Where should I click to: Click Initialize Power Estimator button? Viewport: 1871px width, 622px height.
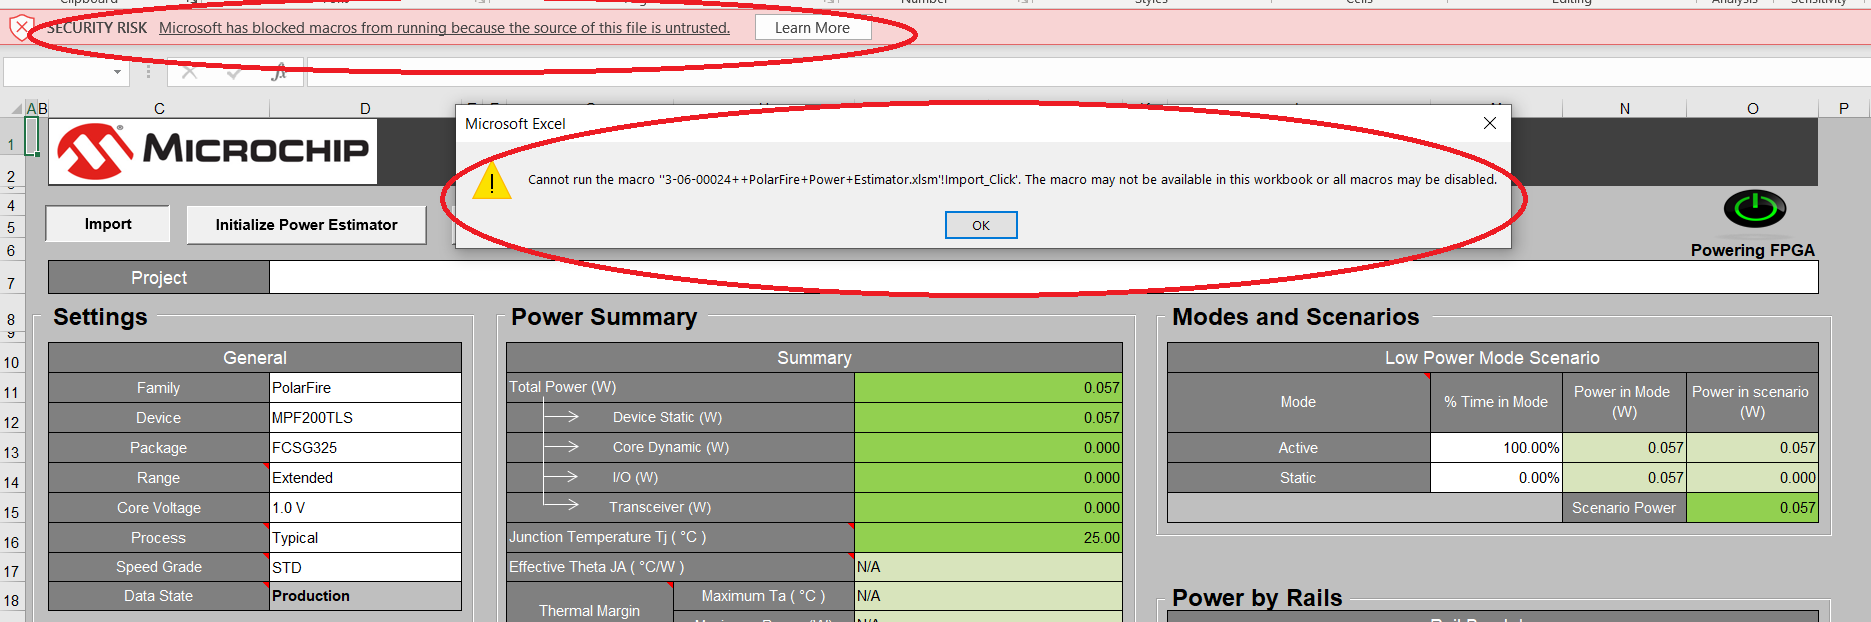coord(306,225)
